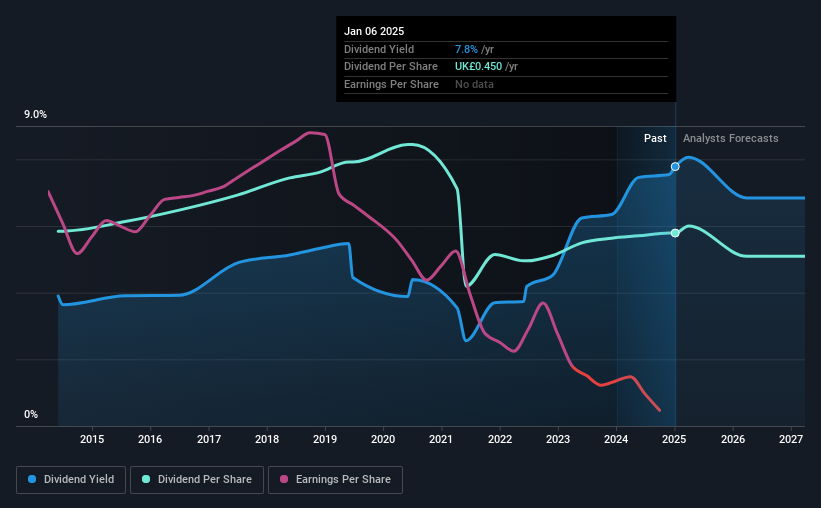Click the UK£0.450 dividend per share value
The image size is (821, 508).
point(478,67)
